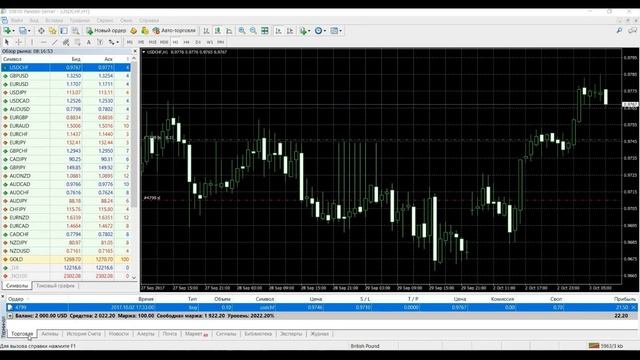Open a new chart window
Screen dimensions: 640x360
(x=7, y=31)
